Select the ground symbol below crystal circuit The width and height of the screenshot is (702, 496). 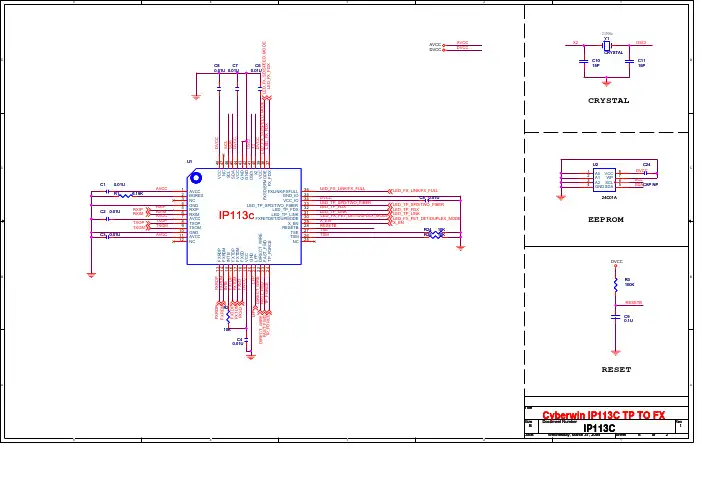pos(607,82)
